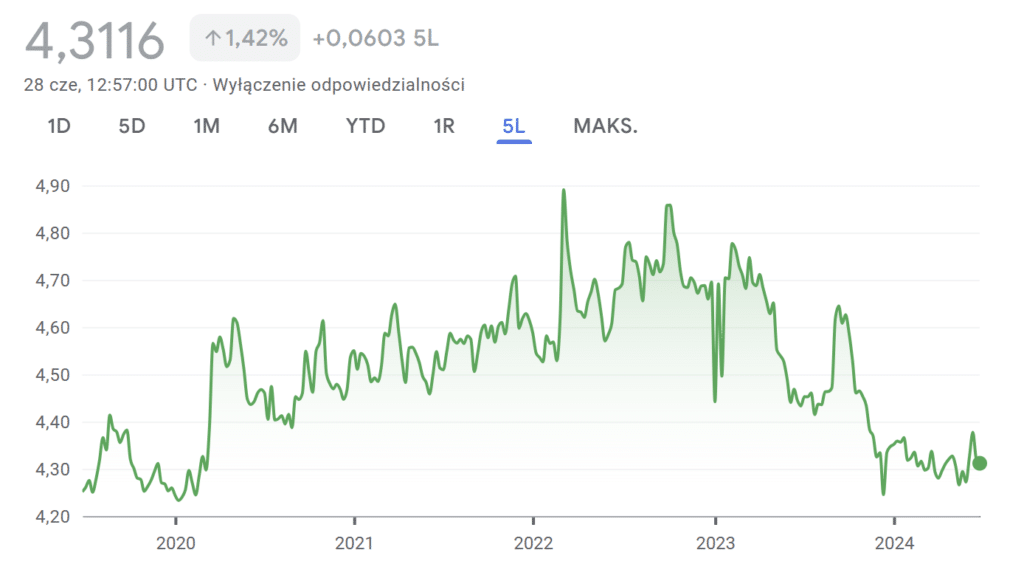
Task: Switch to the YTD view
Action: (365, 126)
